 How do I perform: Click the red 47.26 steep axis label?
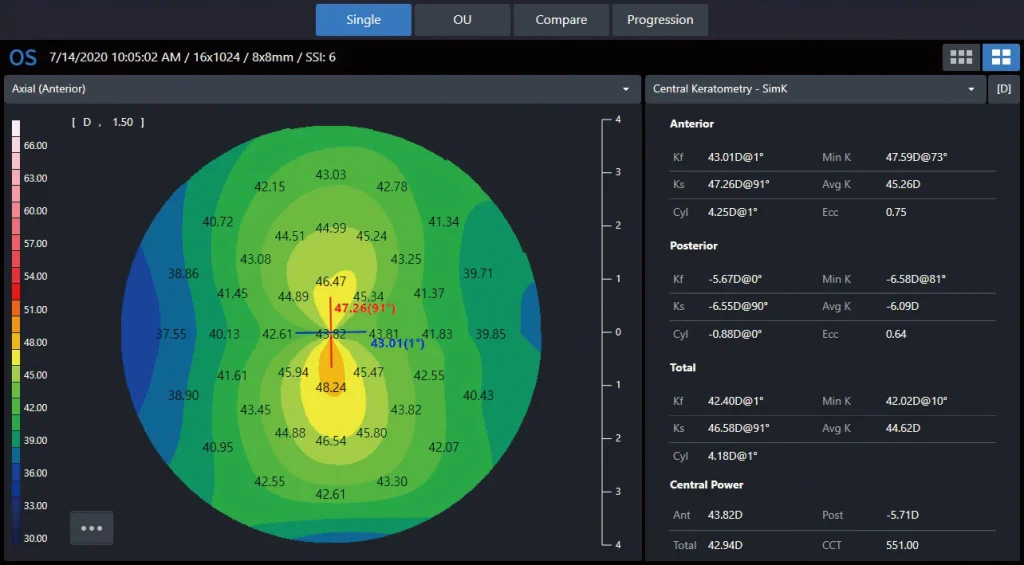tap(365, 308)
